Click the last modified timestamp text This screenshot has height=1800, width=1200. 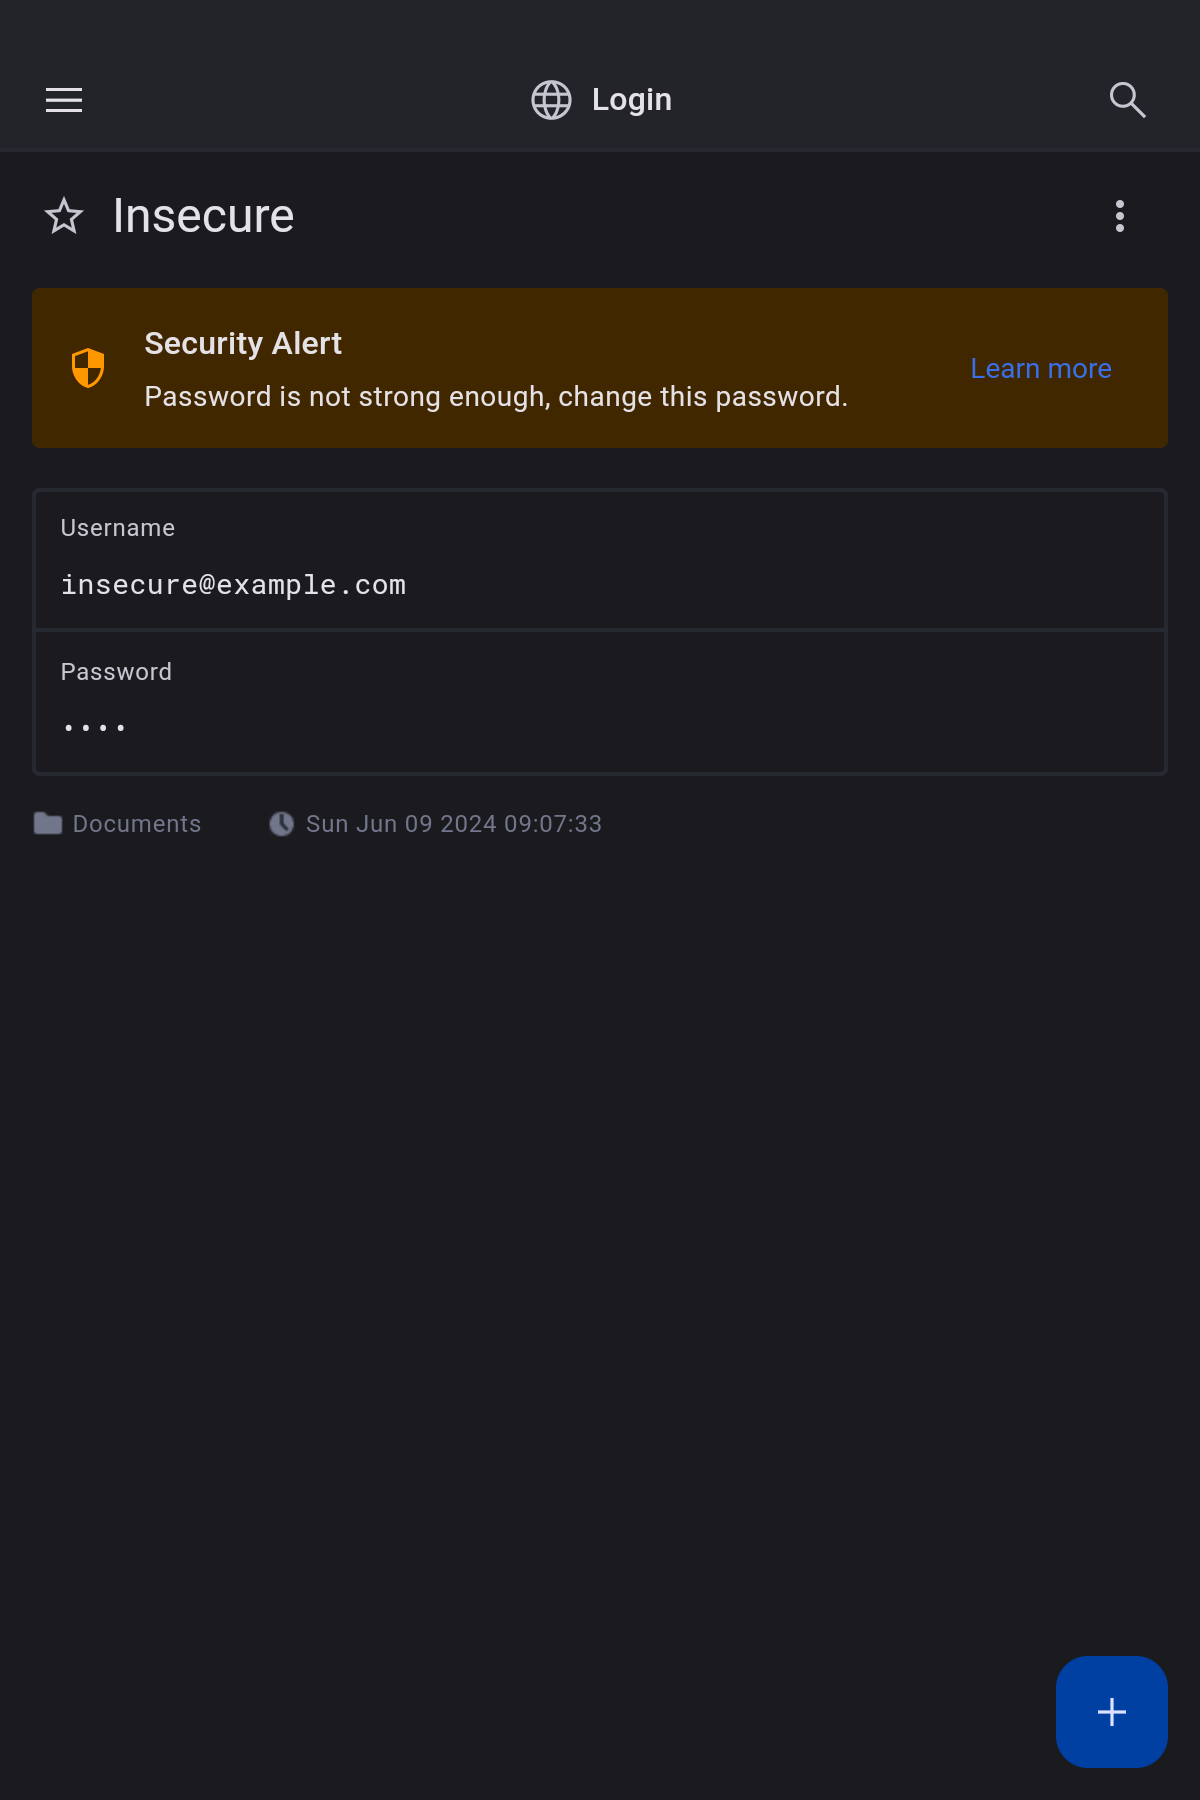point(453,824)
